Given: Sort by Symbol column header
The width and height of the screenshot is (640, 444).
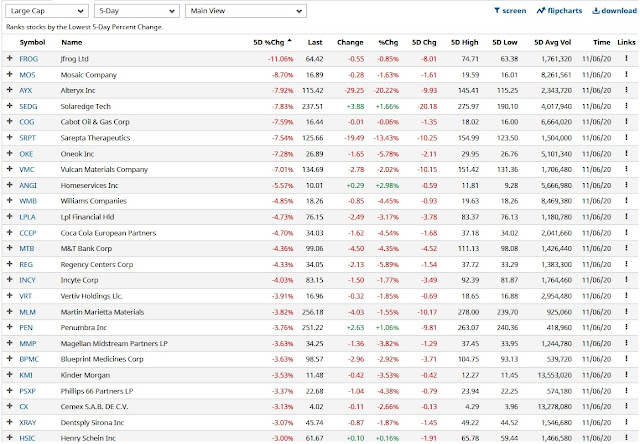Looking at the screenshot, I should [32, 42].
